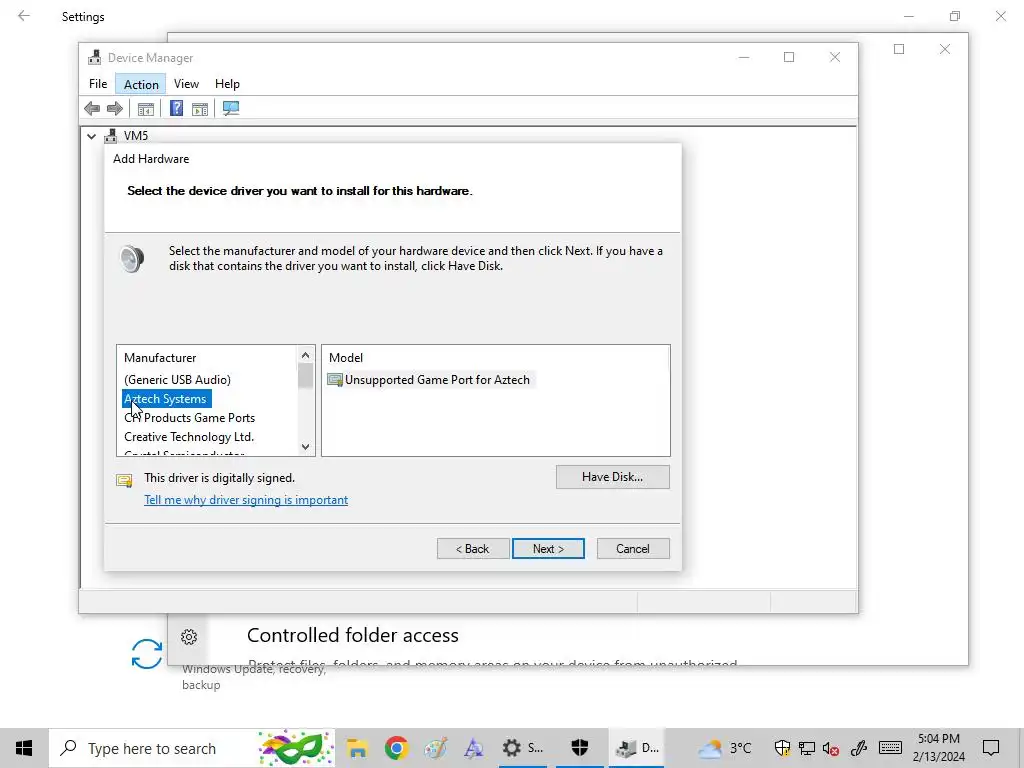
Task: Select Creative Technology Ltd. manufacturer
Action: coord(189,436)
